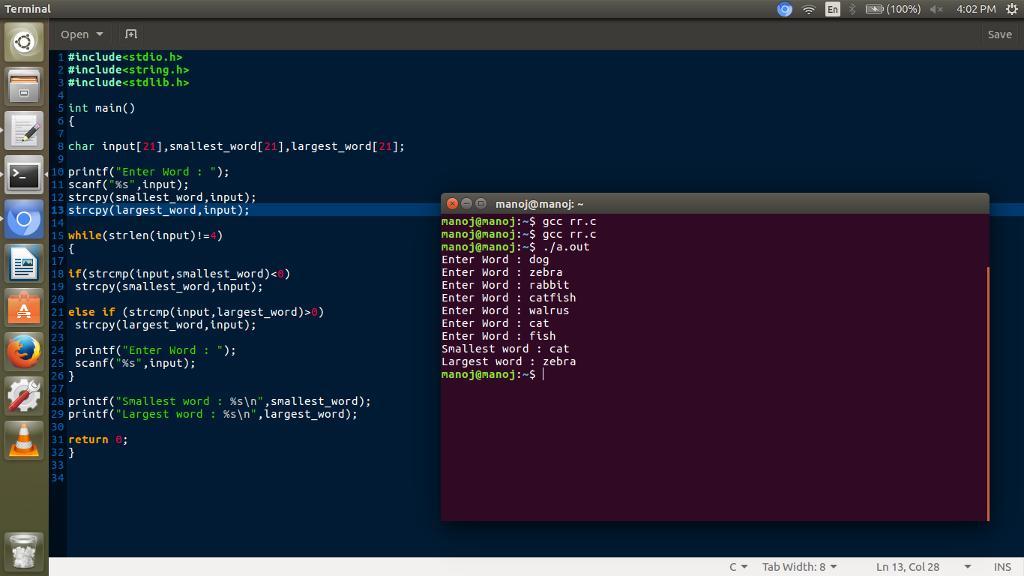The height and width of the screenshot is (576, 1024).
Task: Open the Trash in the launcher
Action: [x=24, y=551]
